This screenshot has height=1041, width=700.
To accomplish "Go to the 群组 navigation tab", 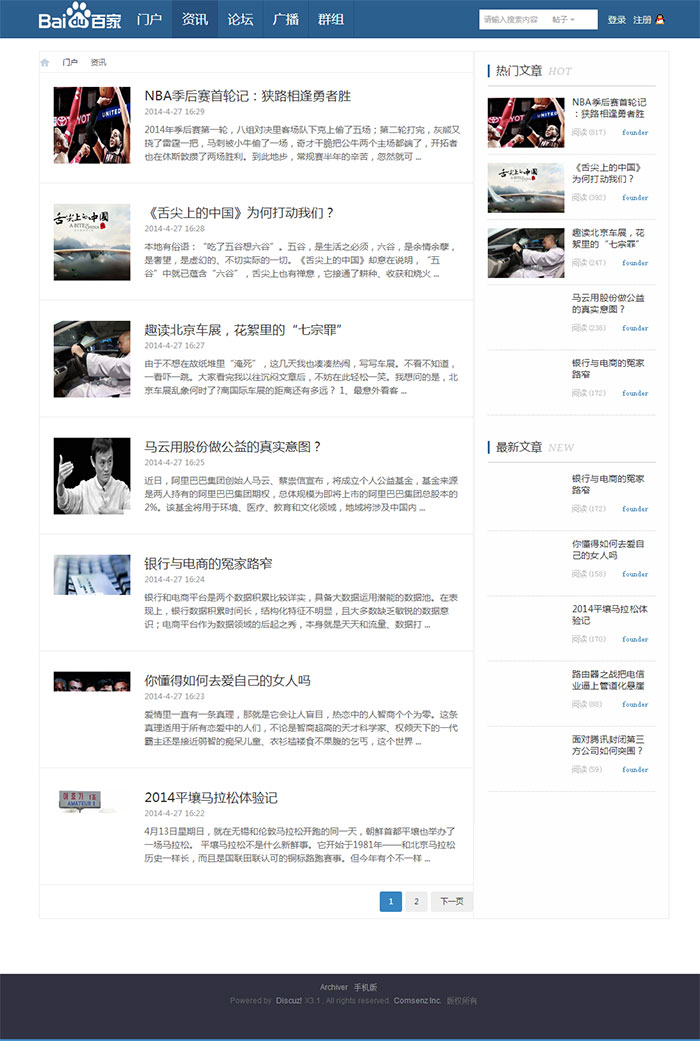I will click(331, 19).
